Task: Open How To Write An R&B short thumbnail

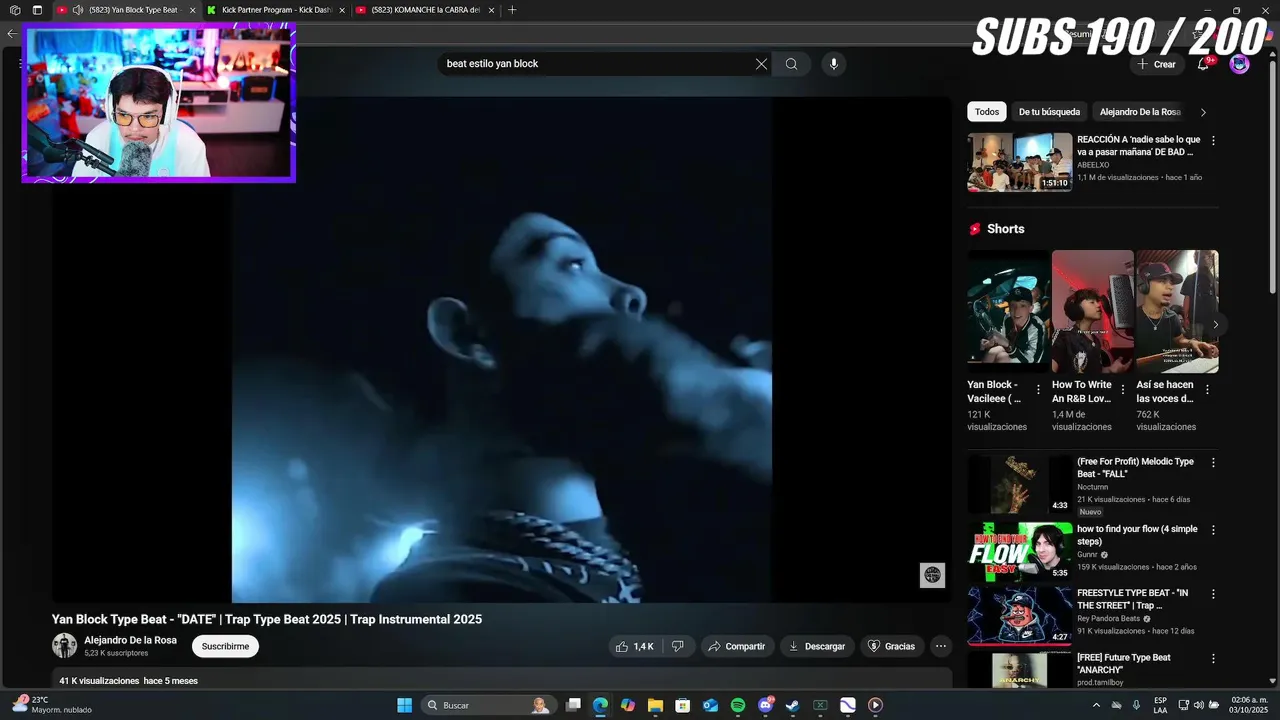Action: [x=1092, y=311]
